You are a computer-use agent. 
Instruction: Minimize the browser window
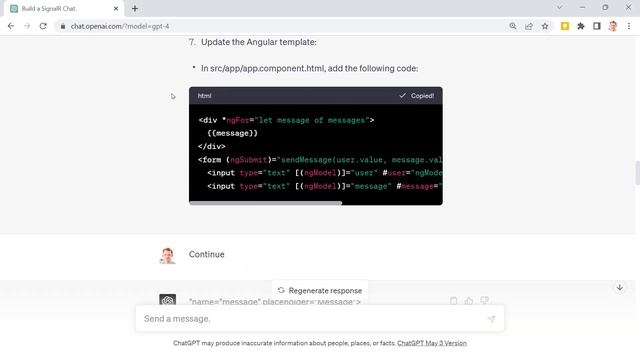point(582,7)
